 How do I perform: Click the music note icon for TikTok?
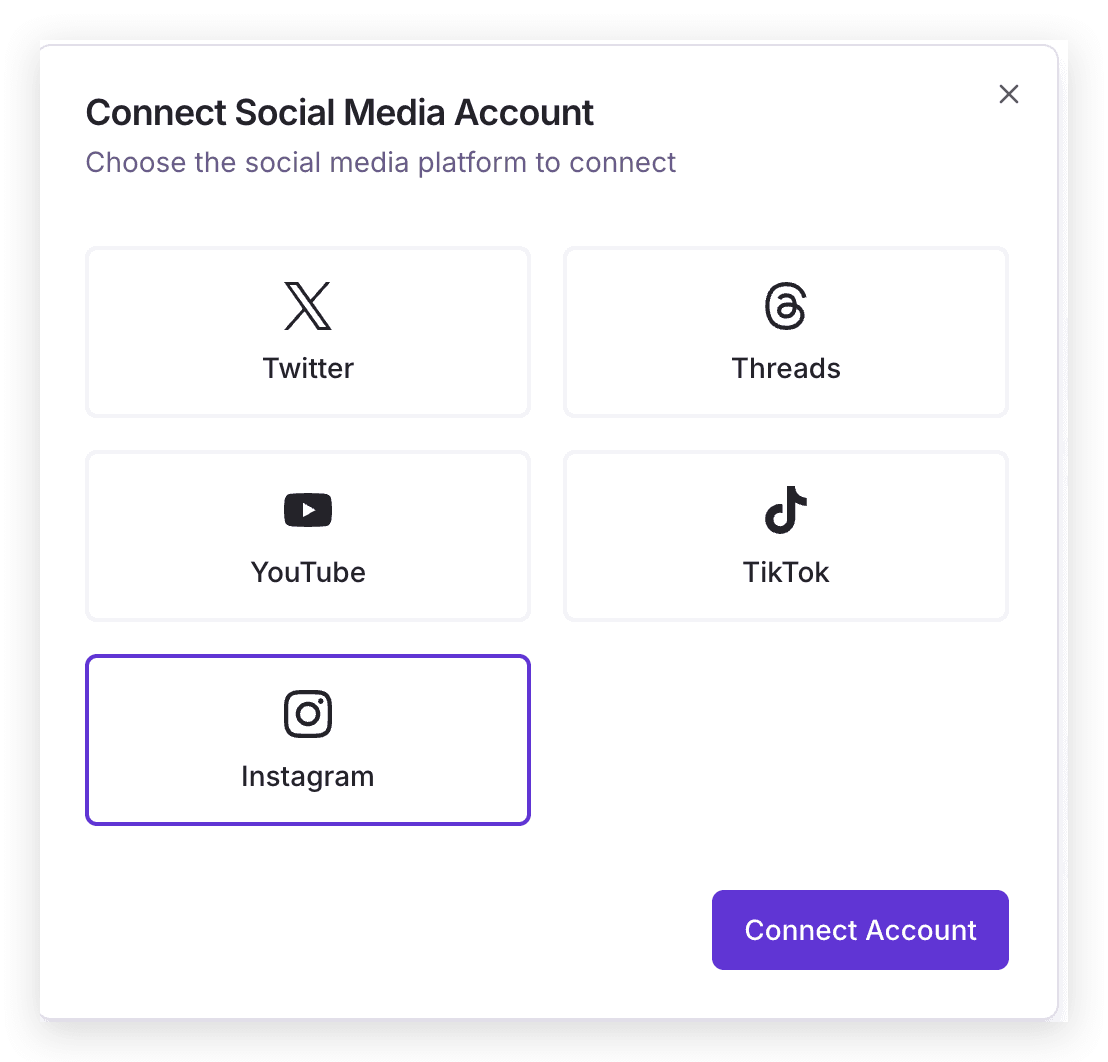click(786, 510)
